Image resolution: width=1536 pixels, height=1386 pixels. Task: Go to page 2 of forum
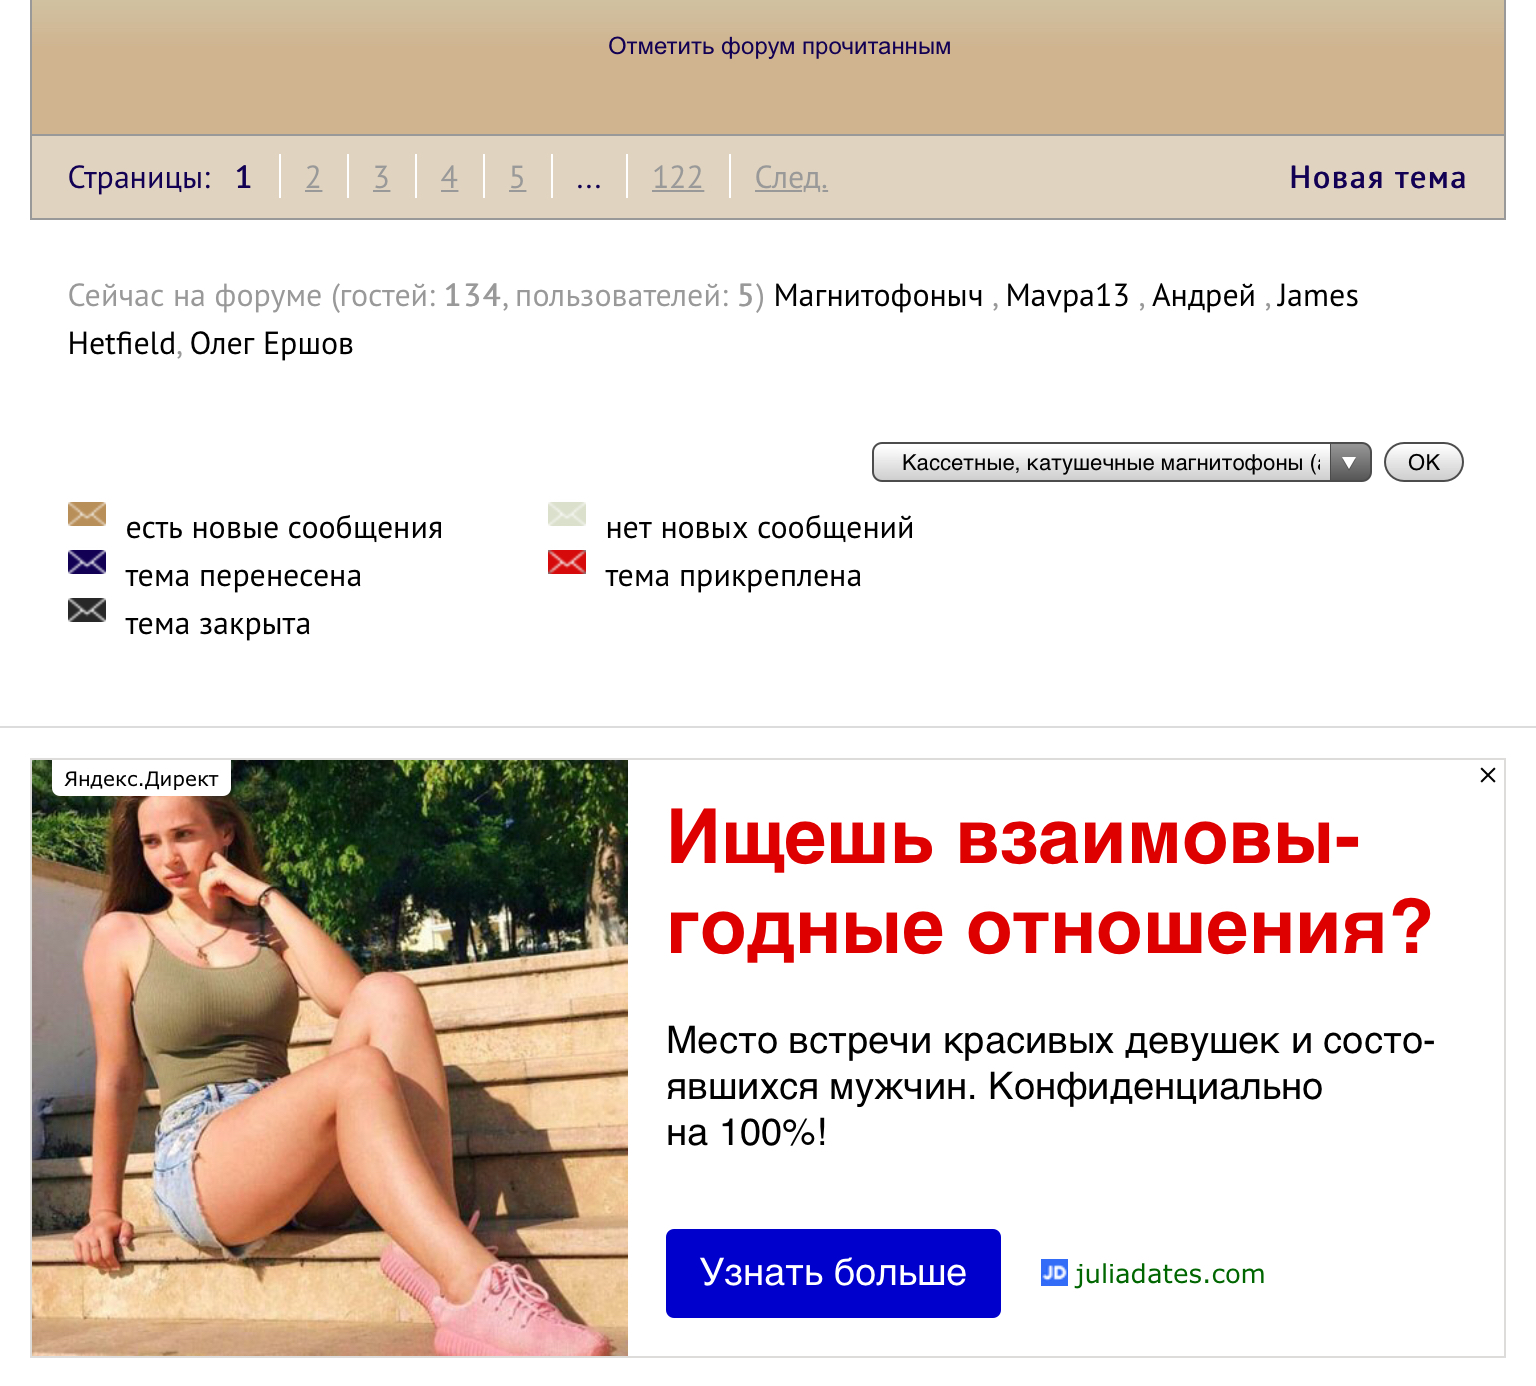(313, 178)
